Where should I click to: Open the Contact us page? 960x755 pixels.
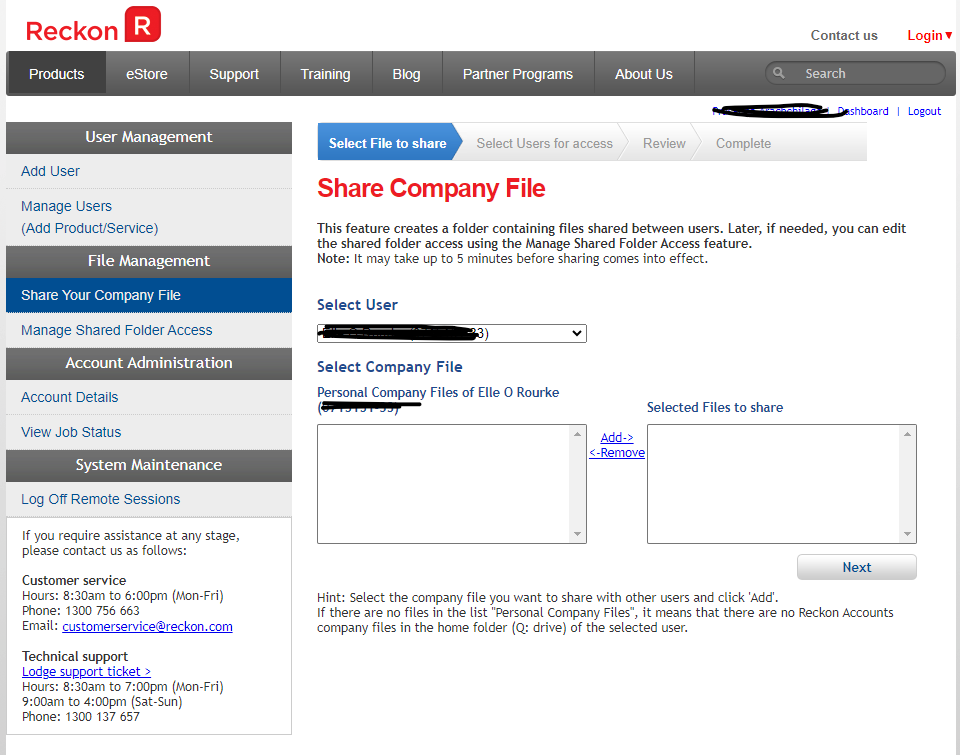tap(844, 36)
